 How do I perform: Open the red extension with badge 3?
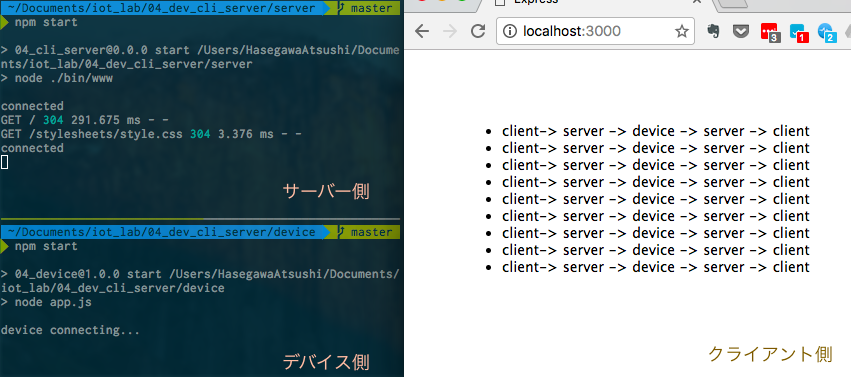point(770,33)
